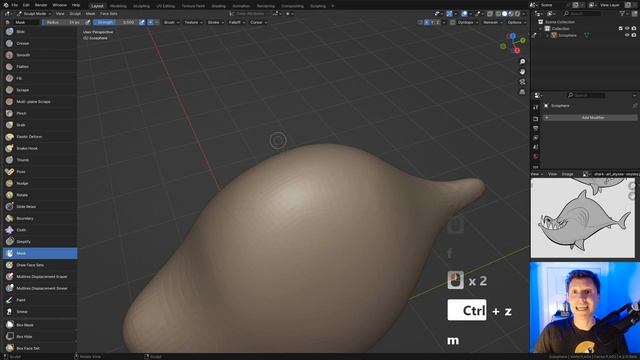
Task: Select the Multi-plane Scrape brush
Action: click(40, 102)
